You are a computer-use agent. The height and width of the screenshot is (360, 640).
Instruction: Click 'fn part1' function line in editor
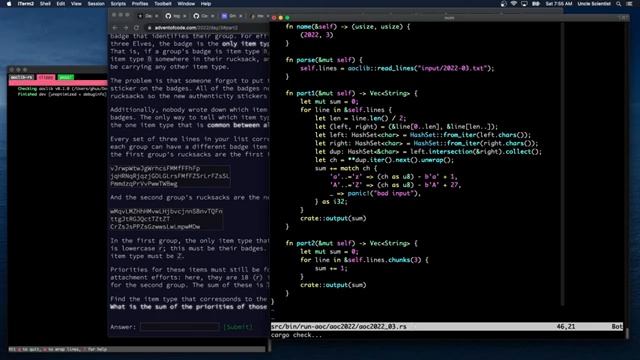351,93
